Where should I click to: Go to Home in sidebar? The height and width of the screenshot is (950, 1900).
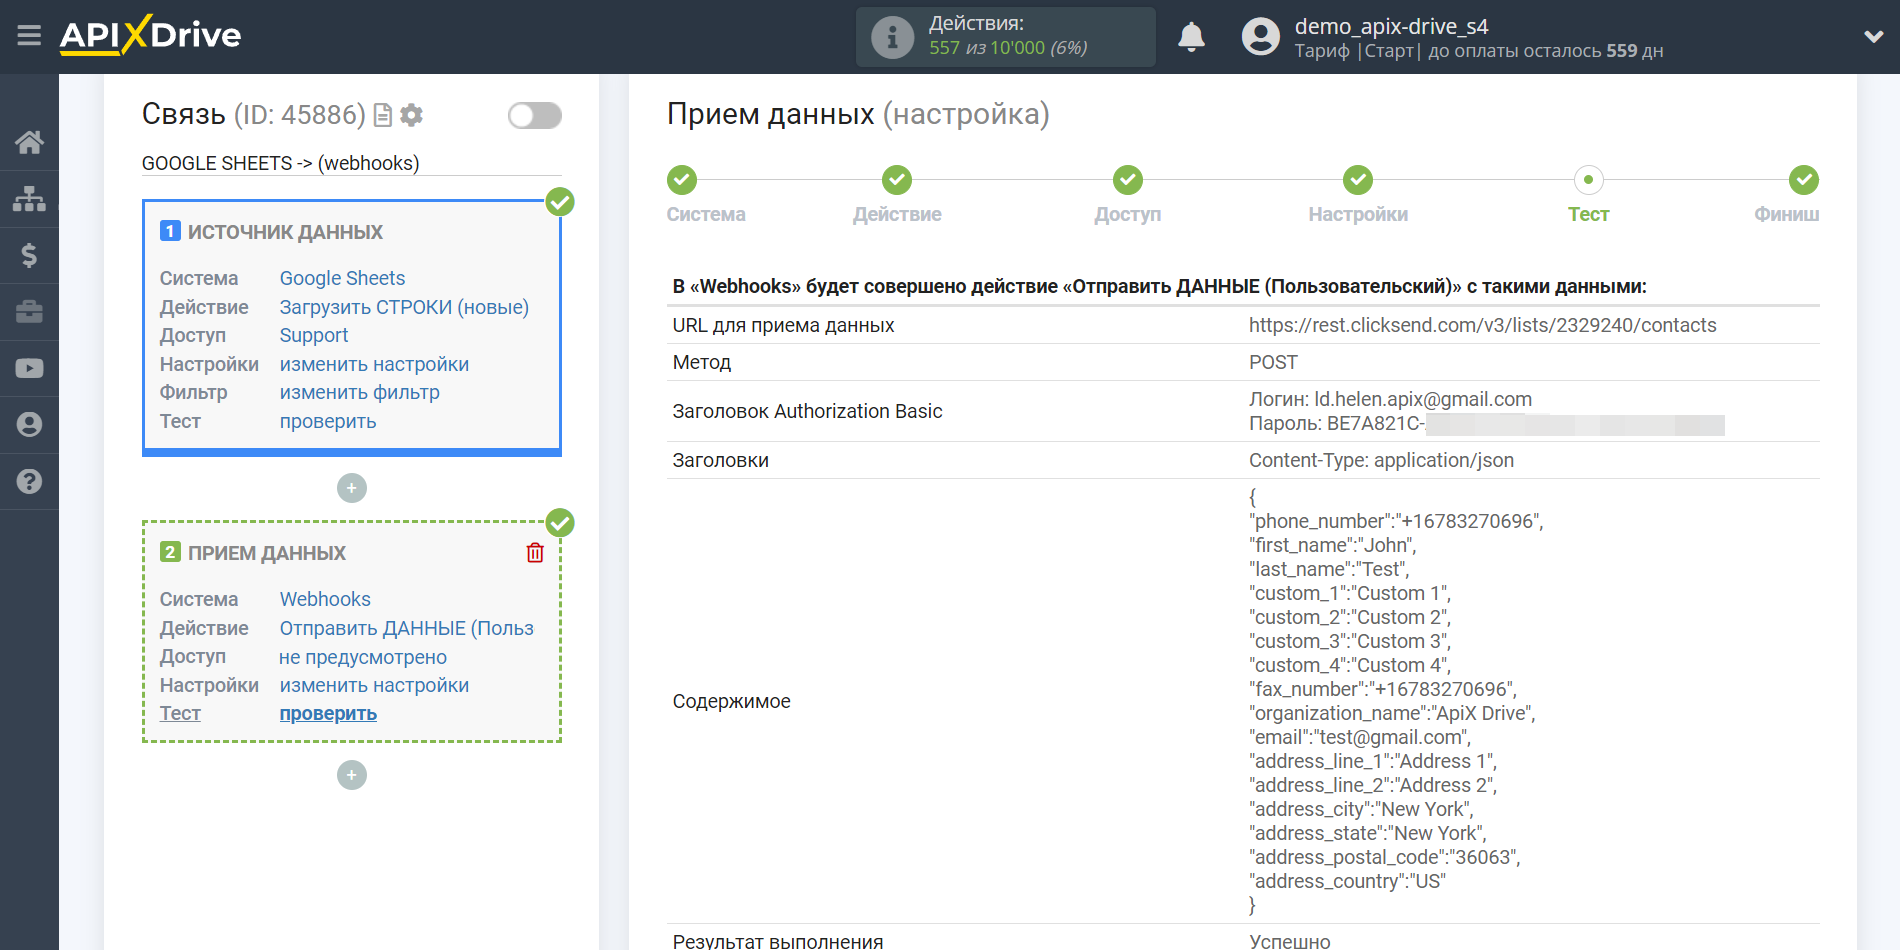29,142
